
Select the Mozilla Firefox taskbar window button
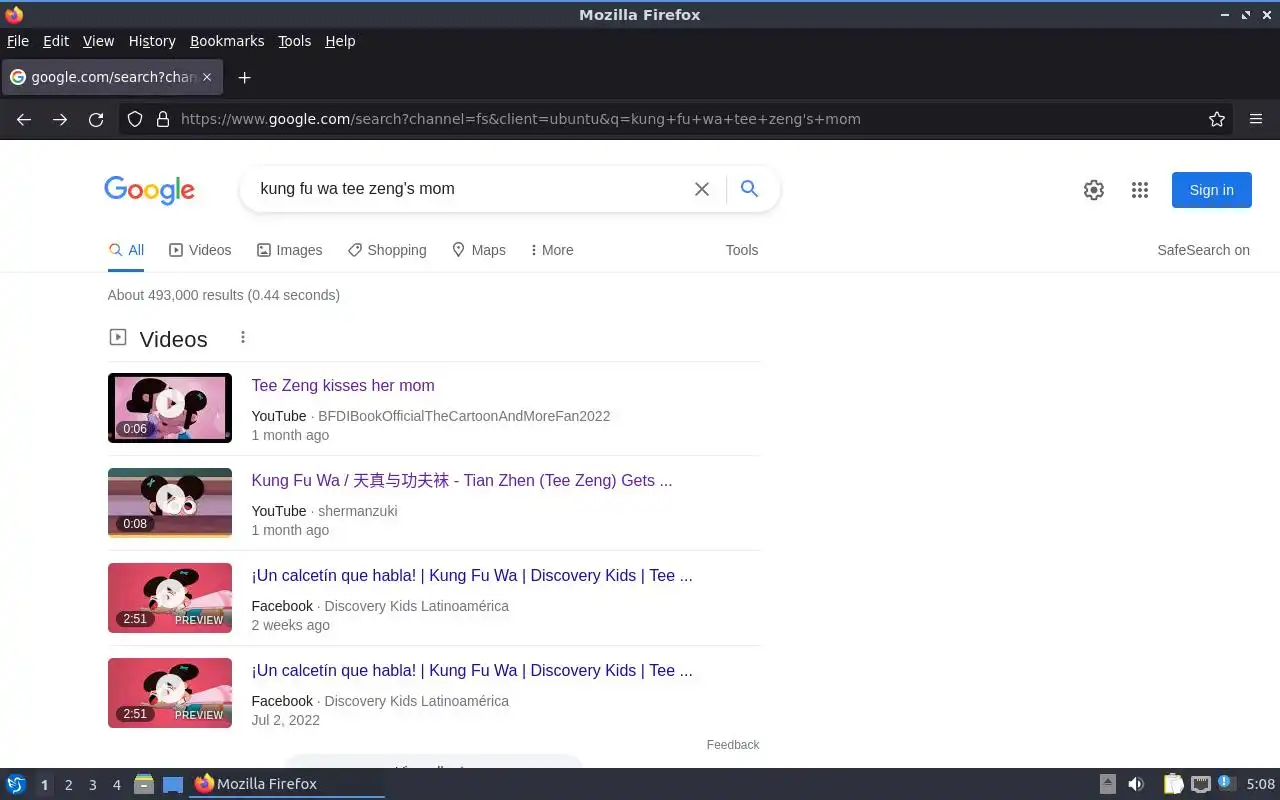click(287, 784)
